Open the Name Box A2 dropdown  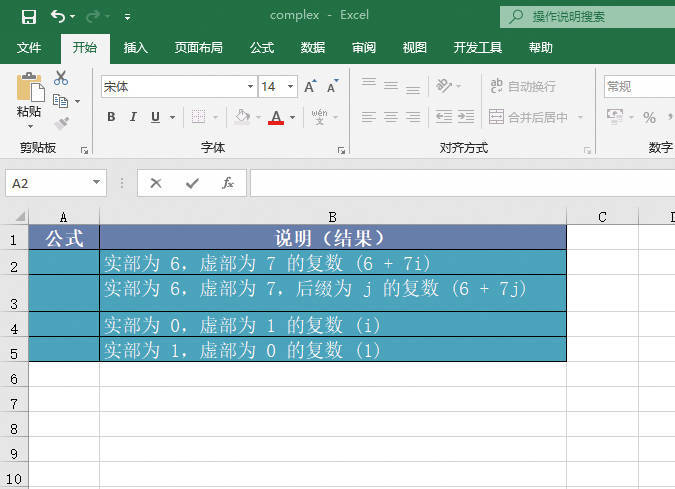click(x=97, y=183)
